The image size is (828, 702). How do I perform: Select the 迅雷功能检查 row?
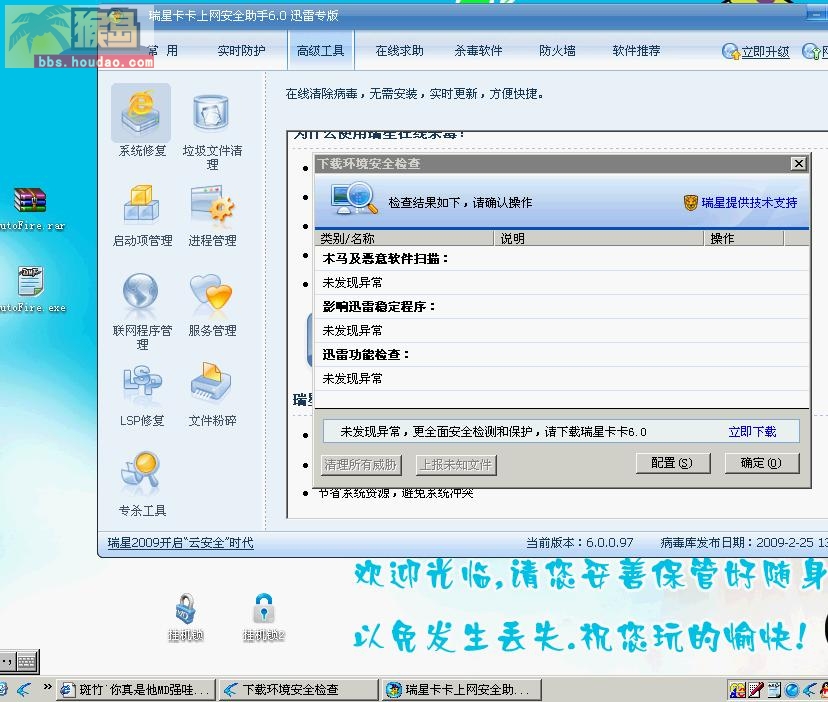pyautogui.click(x=562, y=354)
